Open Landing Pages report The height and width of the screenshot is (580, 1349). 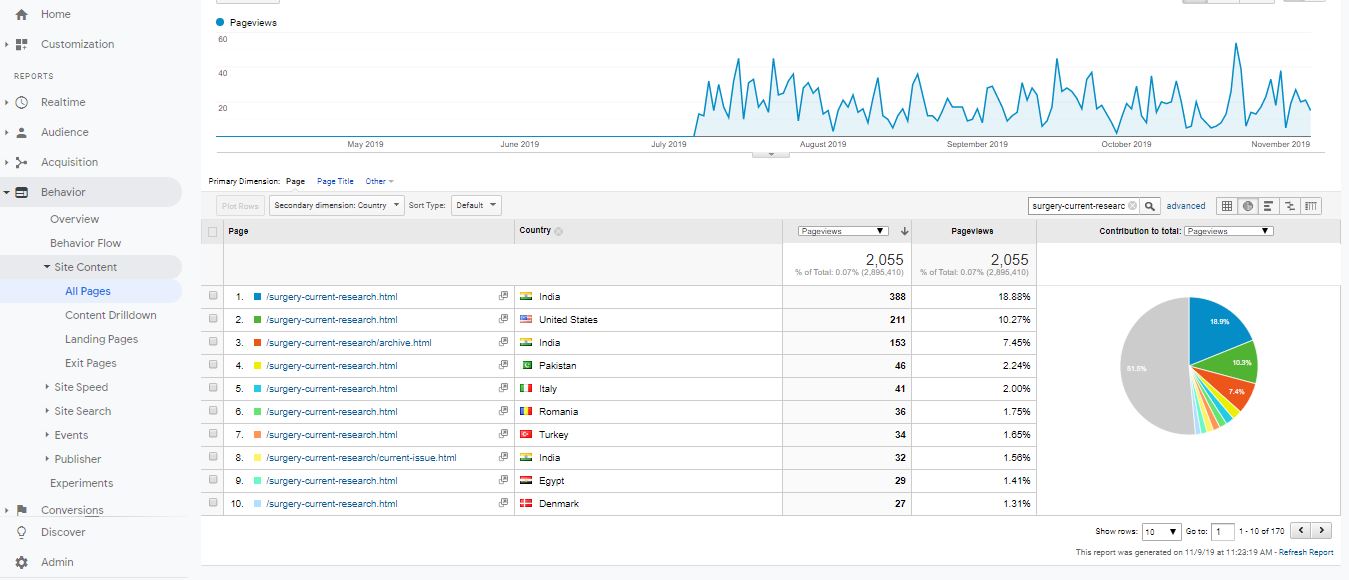point(101,339)
